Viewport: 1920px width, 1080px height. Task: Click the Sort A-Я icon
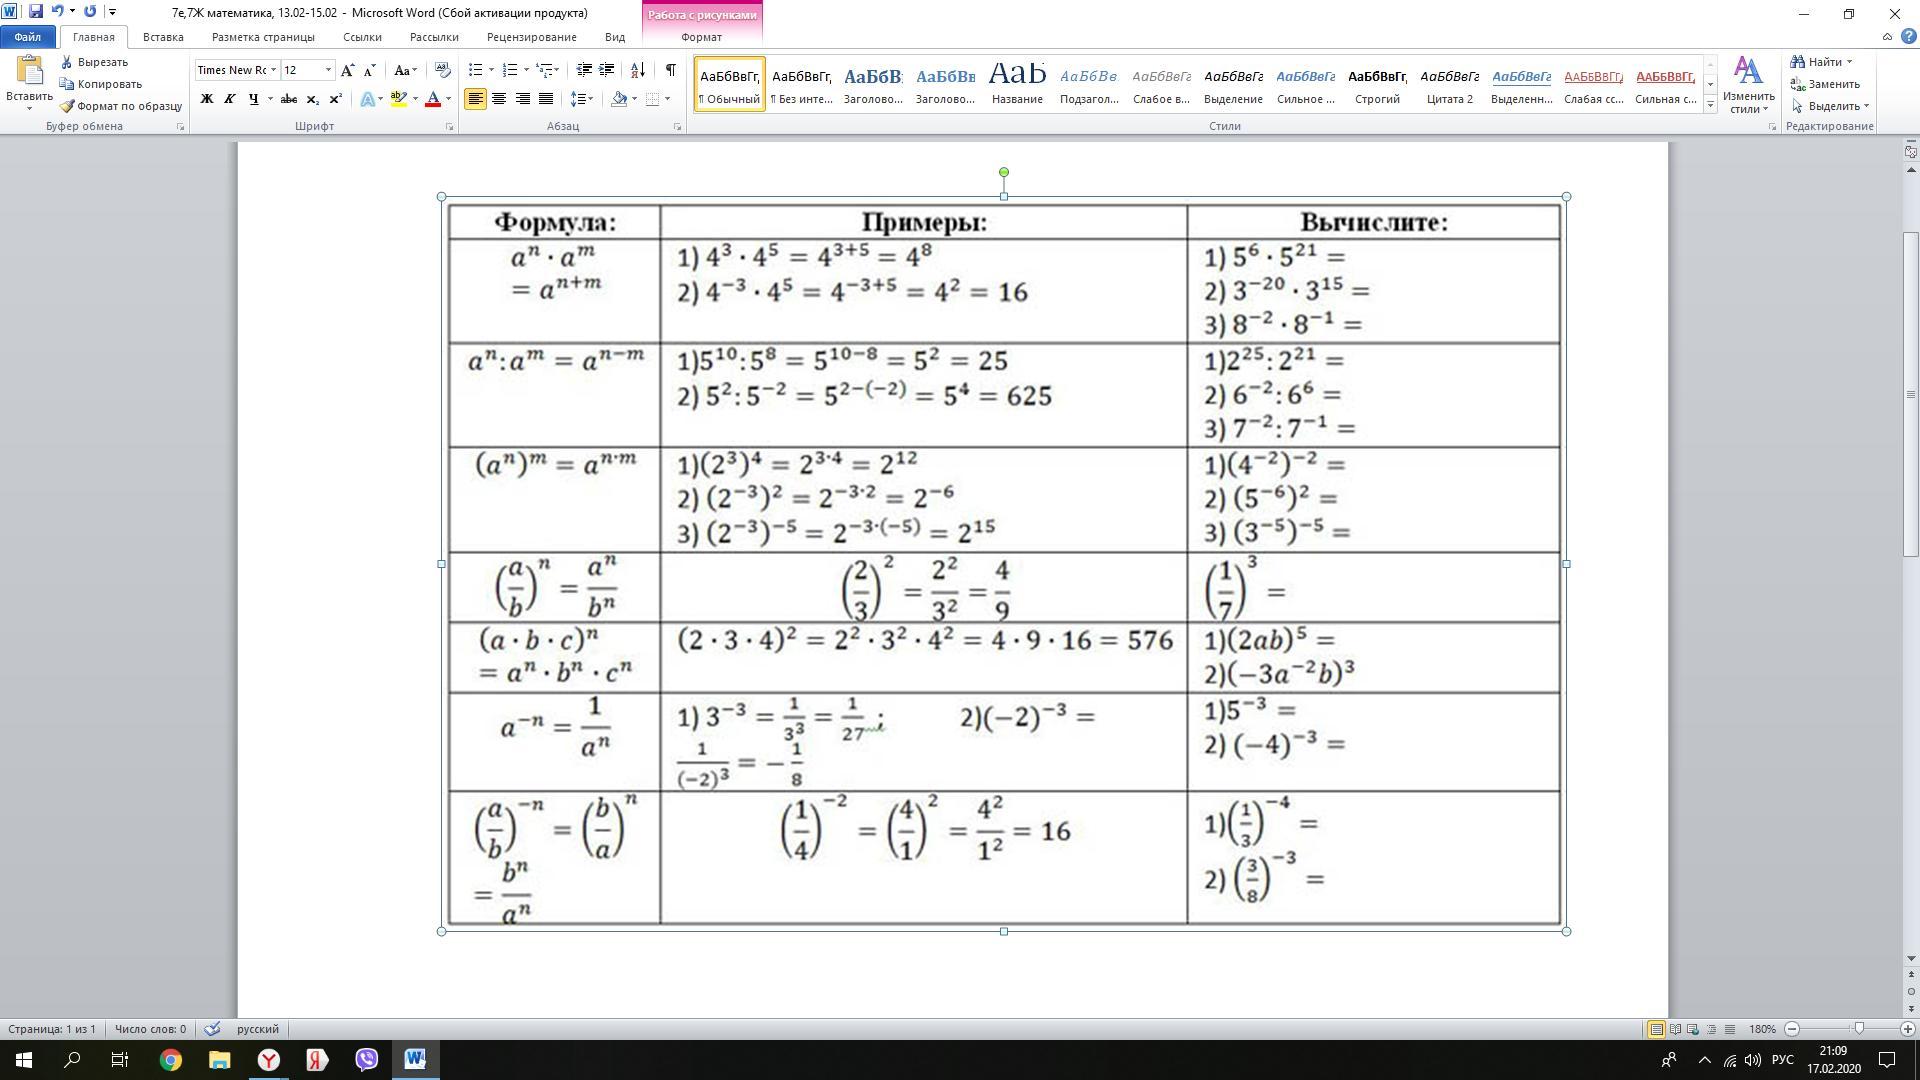[638, 70]
